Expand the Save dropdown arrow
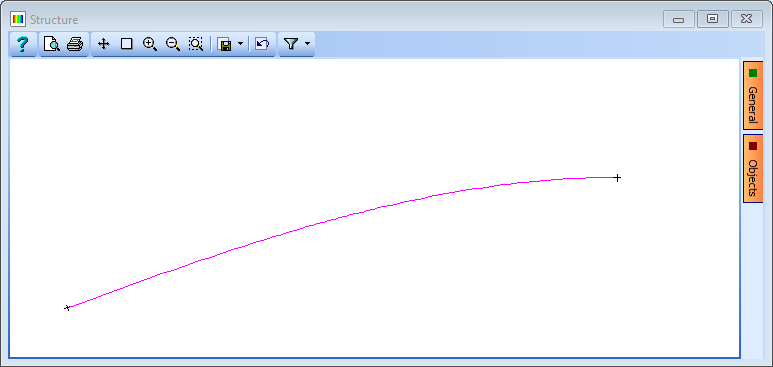The height and width of the screenshot is (367, 773). (x=240, y=44)
